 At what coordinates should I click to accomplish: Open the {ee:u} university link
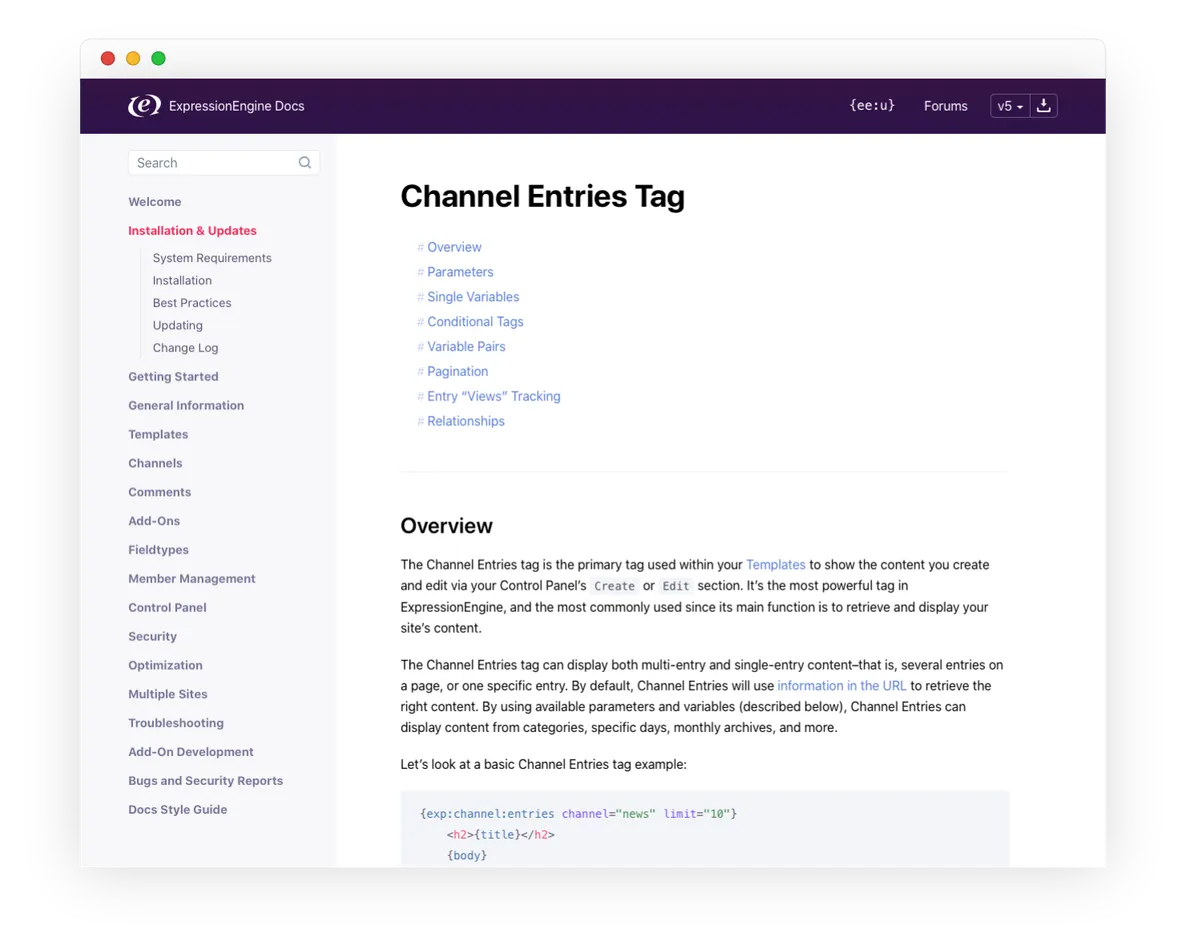click(x=871, y=106)
